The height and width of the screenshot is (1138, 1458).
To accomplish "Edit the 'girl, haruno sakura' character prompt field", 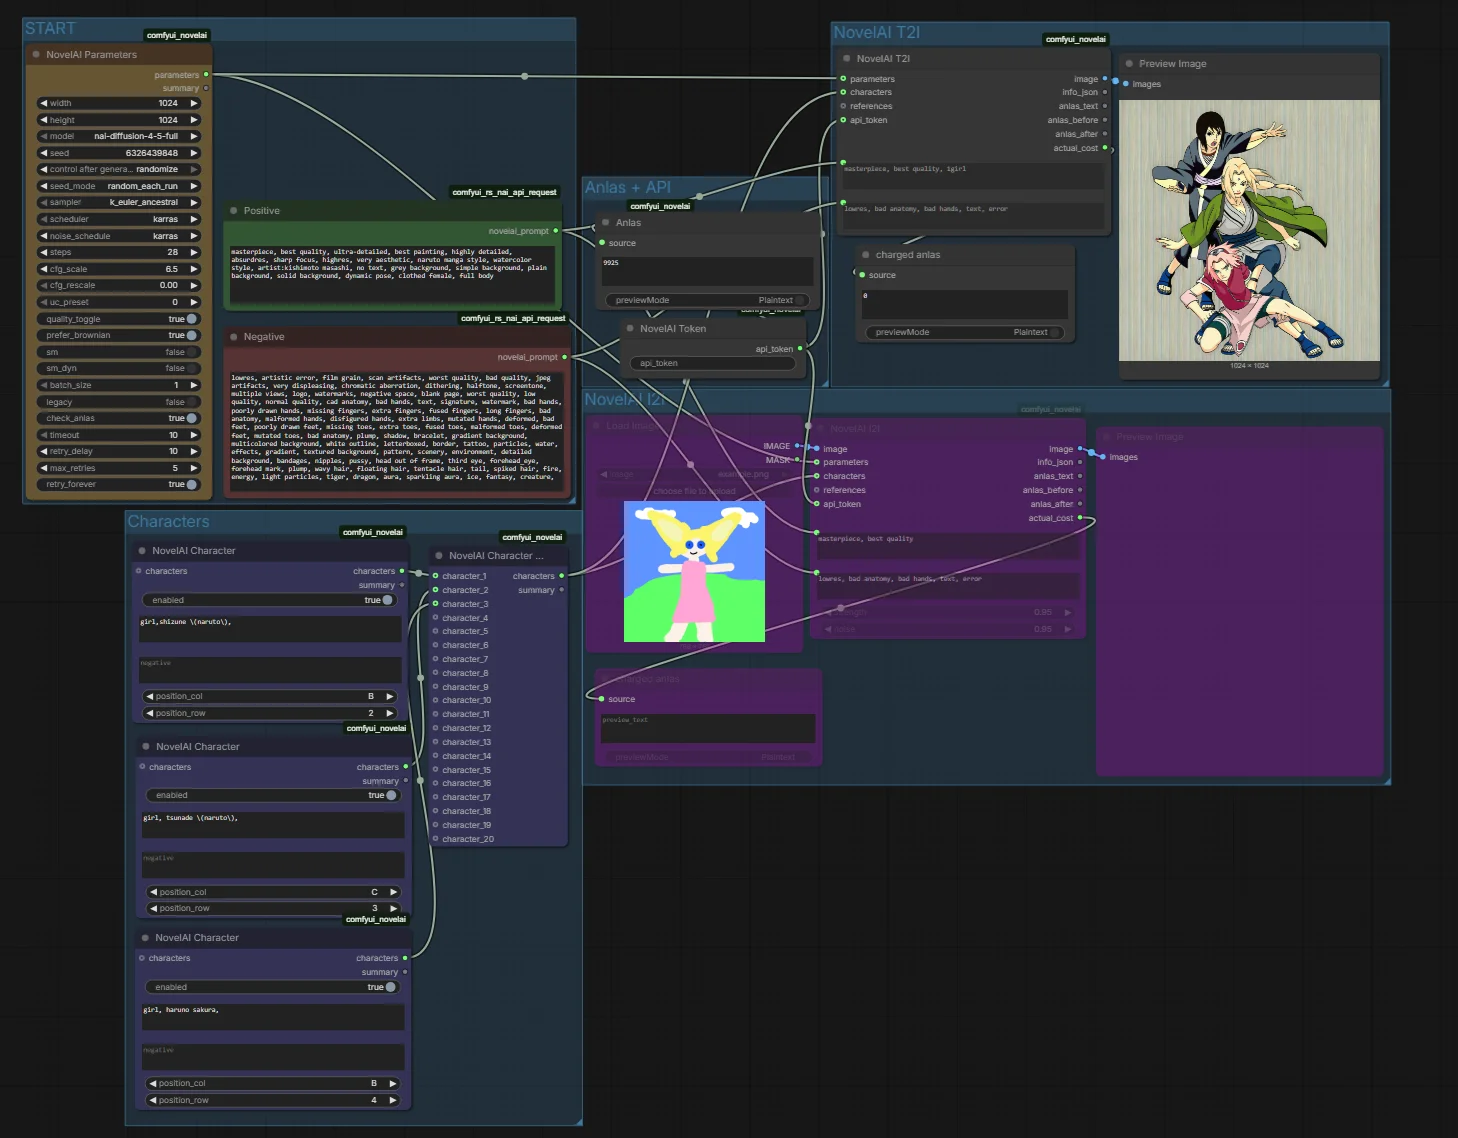I will (x=274, y=1017).
